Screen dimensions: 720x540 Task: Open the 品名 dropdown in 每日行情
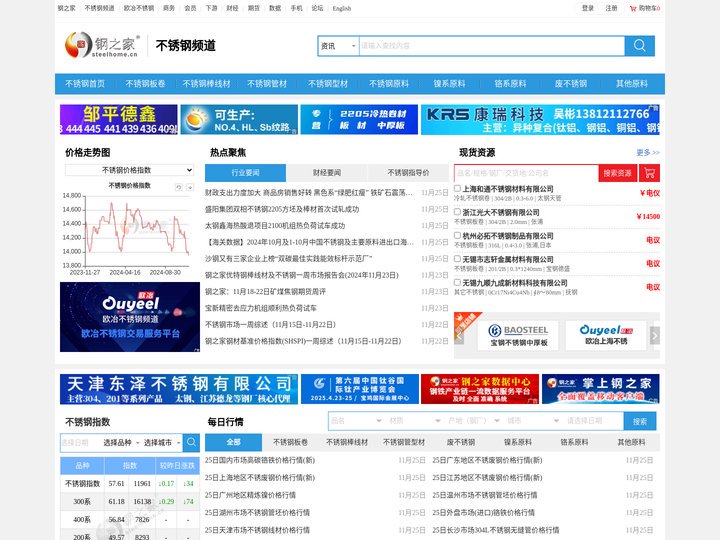356,421
